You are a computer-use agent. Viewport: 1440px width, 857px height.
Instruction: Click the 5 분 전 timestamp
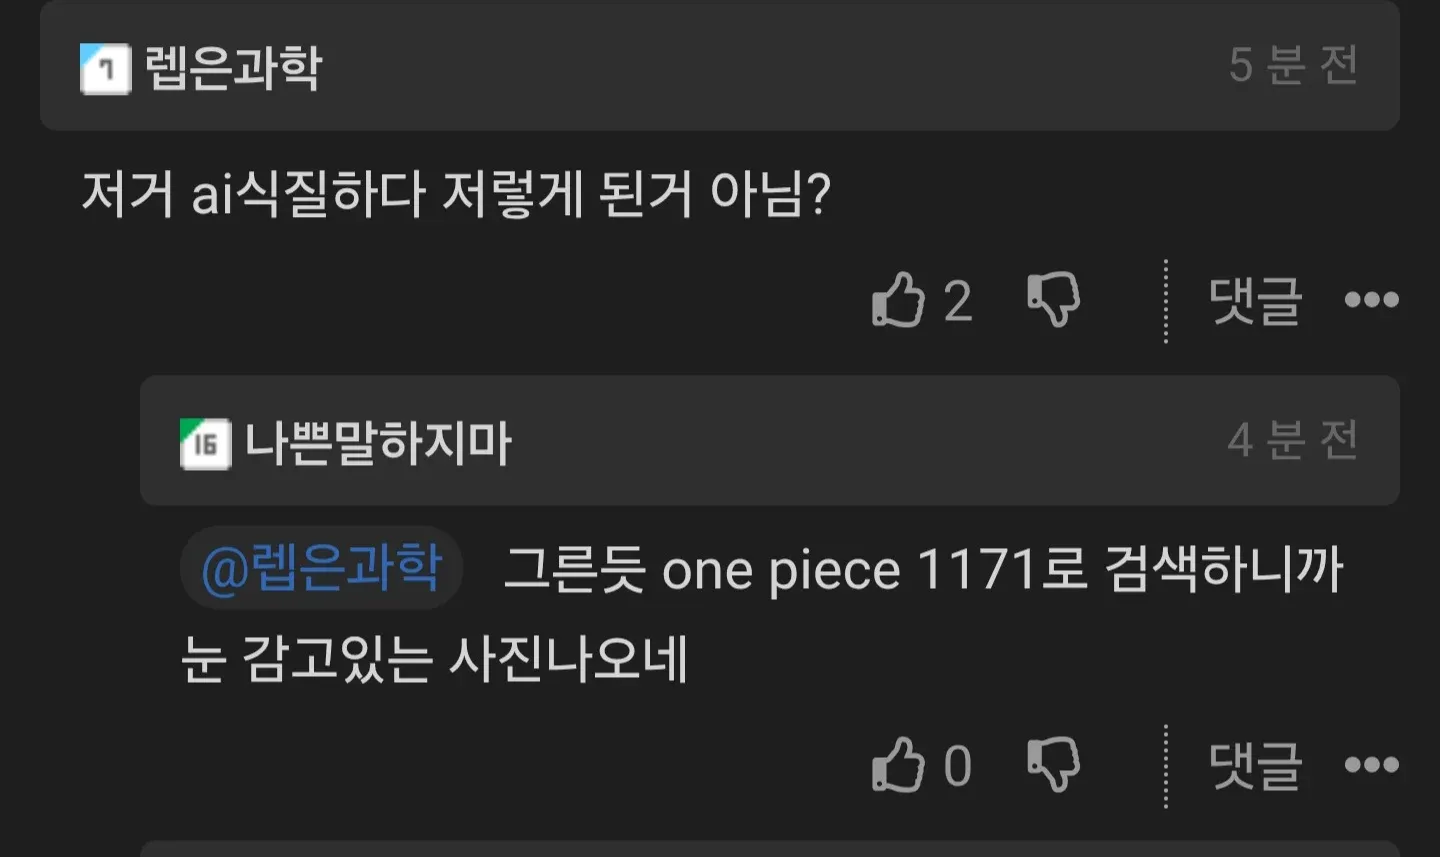(x=1294, y=65)
